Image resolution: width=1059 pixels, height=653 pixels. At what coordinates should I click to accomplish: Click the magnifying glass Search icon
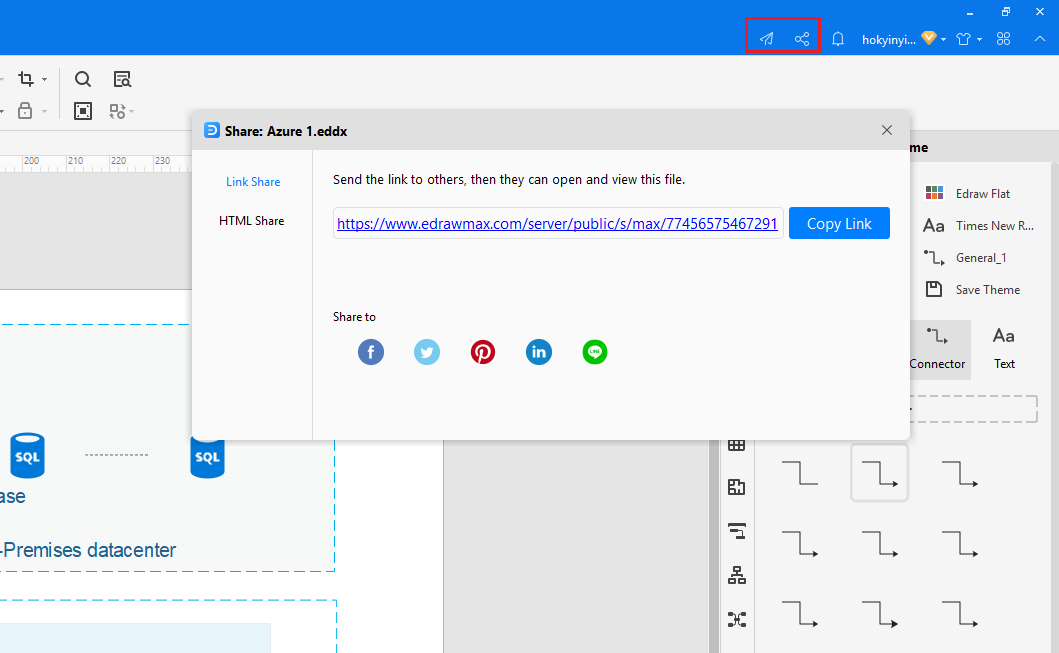[x=82, y=79]
